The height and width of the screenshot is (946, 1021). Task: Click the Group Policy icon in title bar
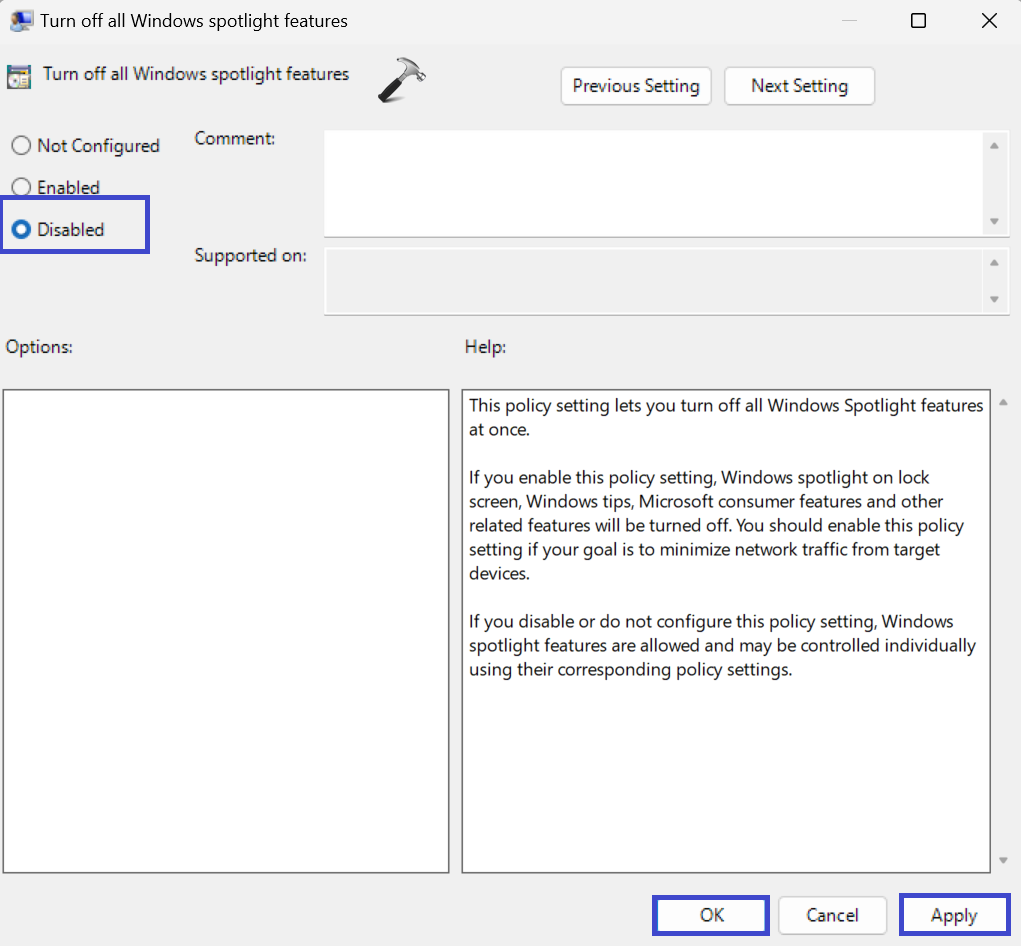coord(20,21)
